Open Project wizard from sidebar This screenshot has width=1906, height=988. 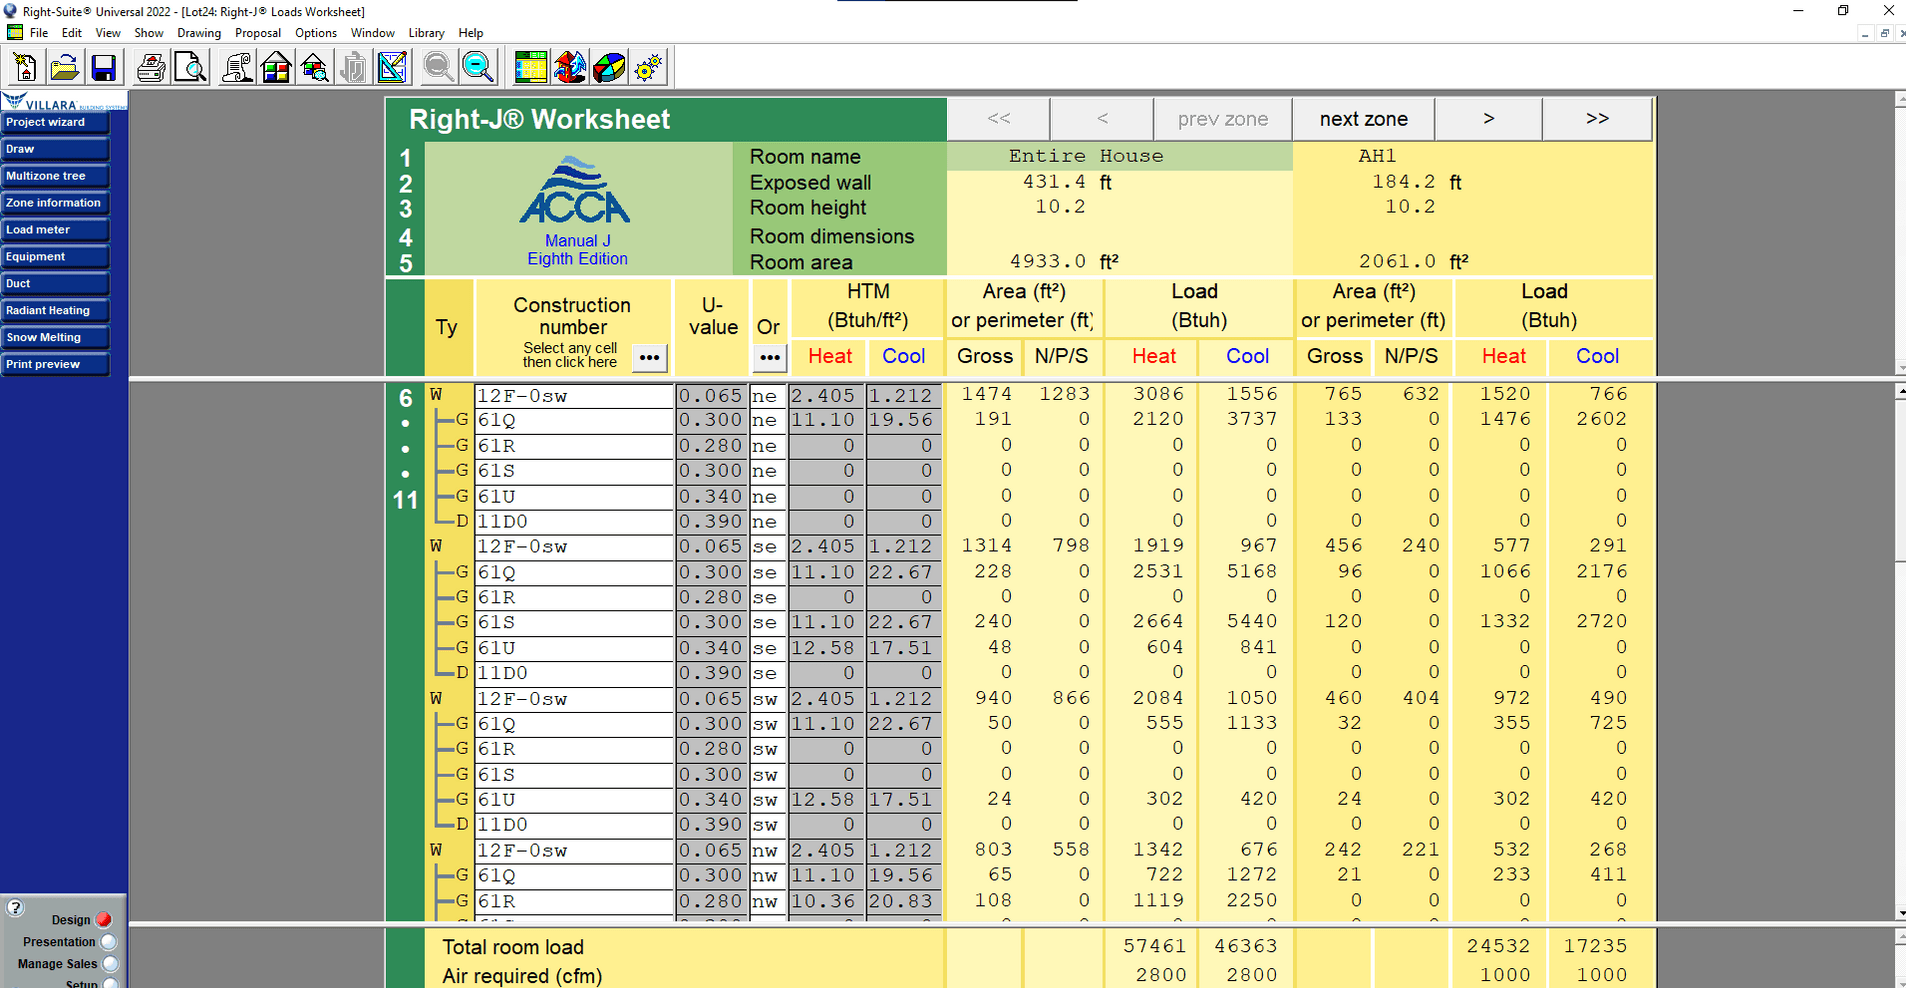(55, 122)
